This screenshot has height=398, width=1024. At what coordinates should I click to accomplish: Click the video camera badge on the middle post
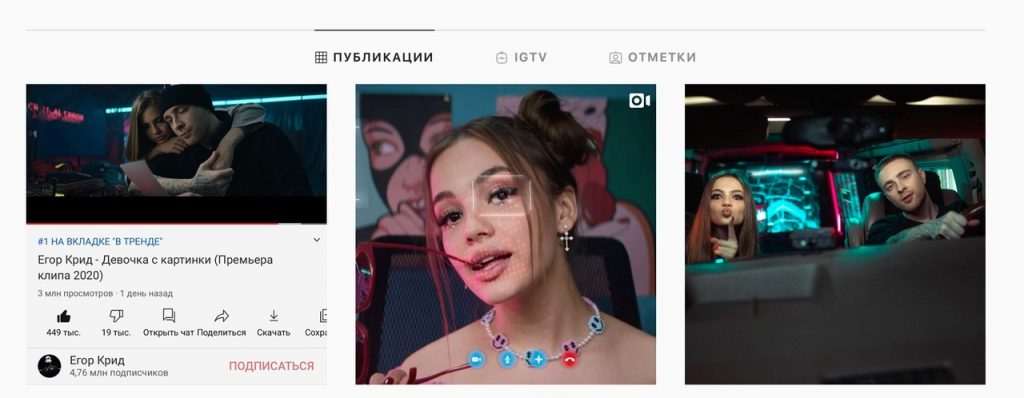tap(639, 100)
